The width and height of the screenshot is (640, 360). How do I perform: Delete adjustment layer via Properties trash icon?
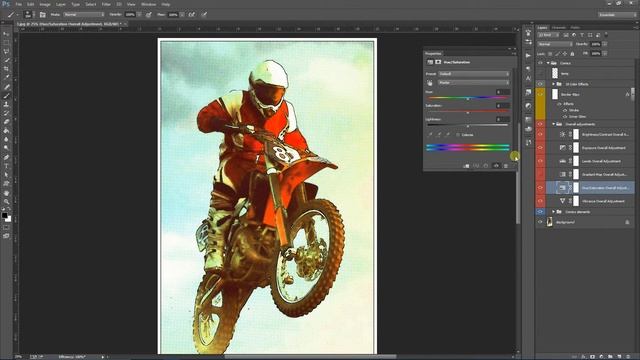506,166
